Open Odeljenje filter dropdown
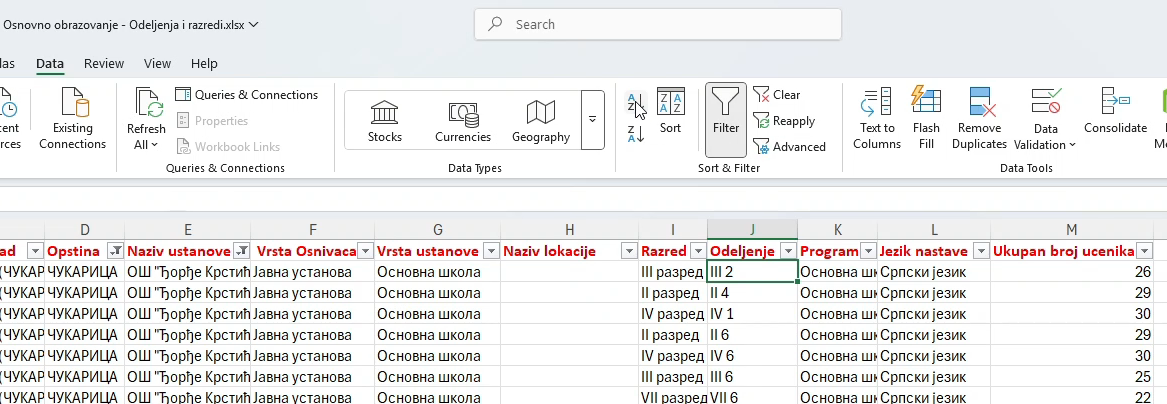This screenshot has width=1167, height=404. [x=788, y=251]
